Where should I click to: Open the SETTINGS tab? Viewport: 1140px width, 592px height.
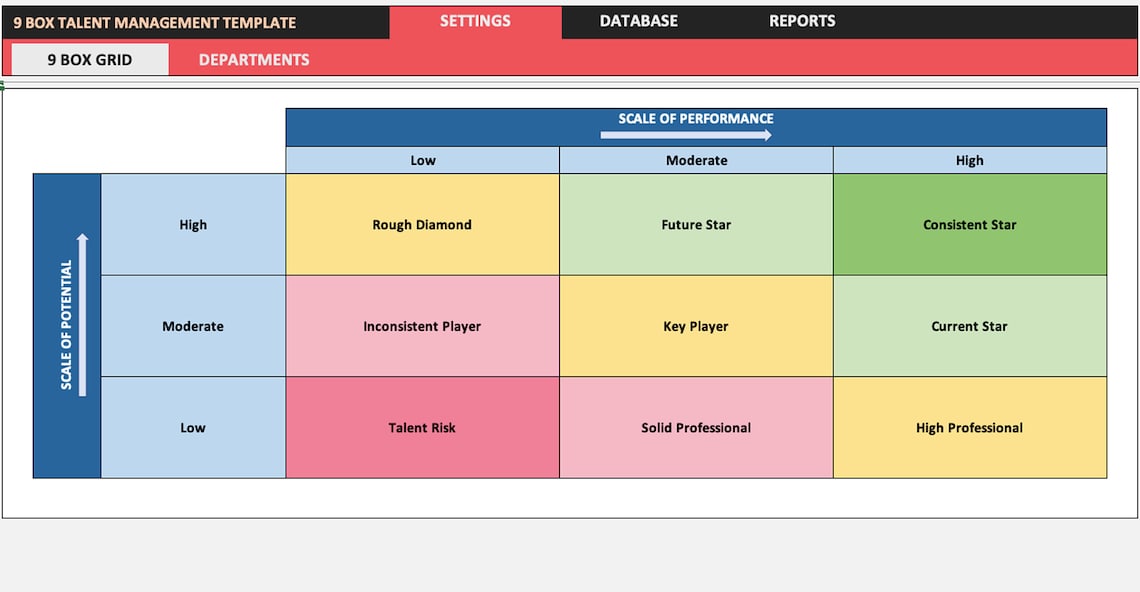pos(475,22)
